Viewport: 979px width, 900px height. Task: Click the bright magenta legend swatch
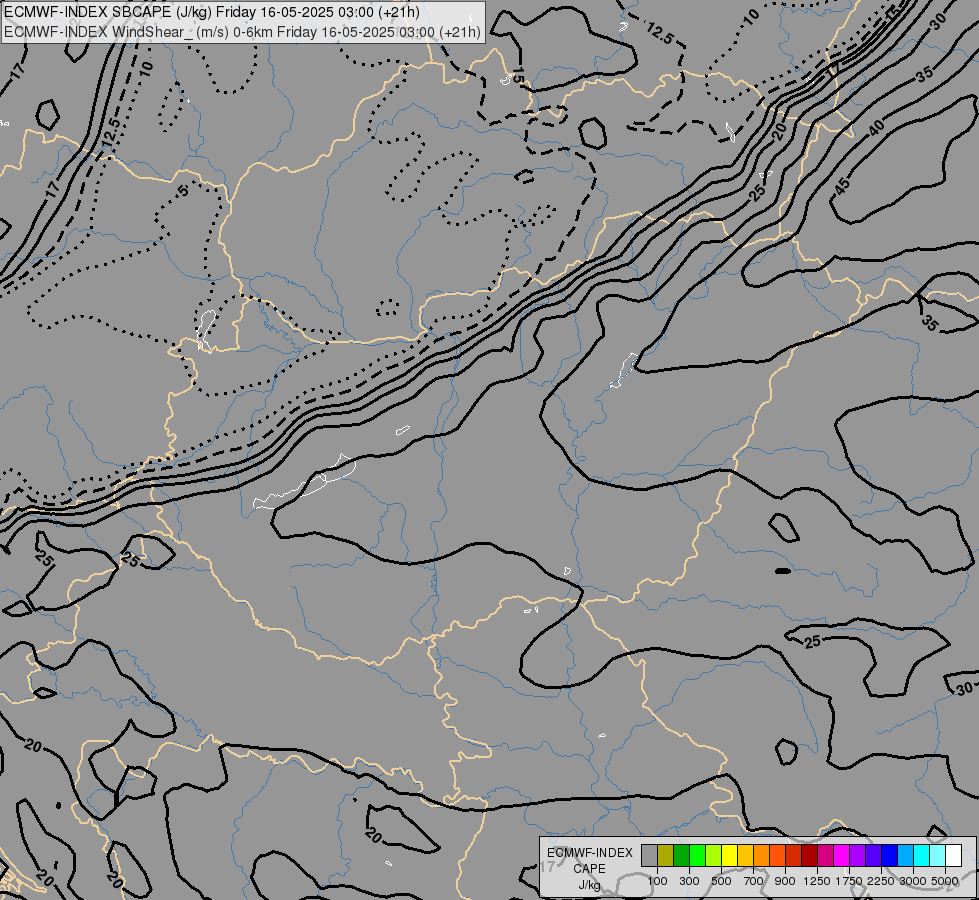[x=841, y=856]
